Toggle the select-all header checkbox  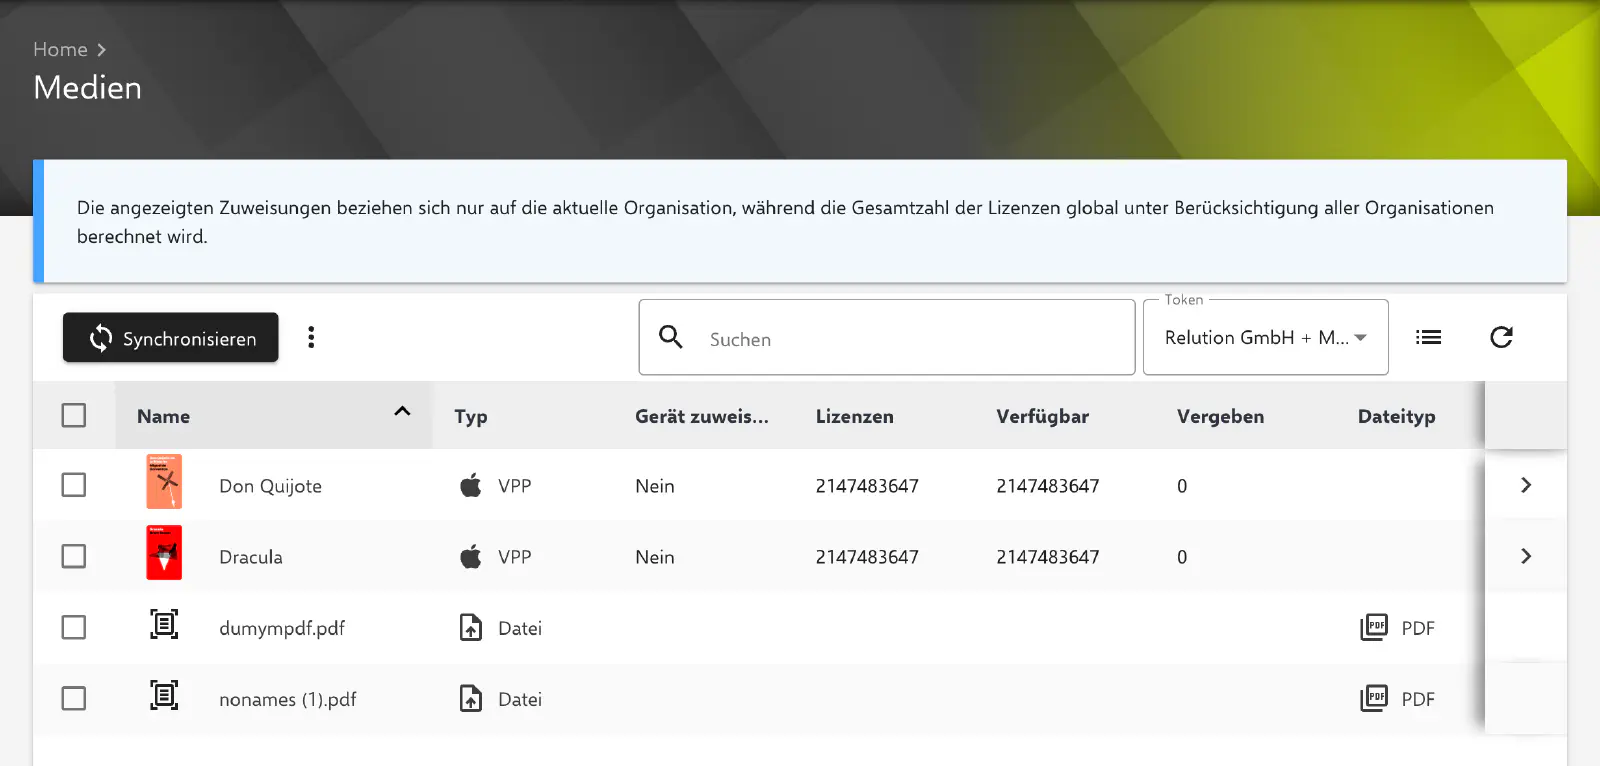(74, 415)
